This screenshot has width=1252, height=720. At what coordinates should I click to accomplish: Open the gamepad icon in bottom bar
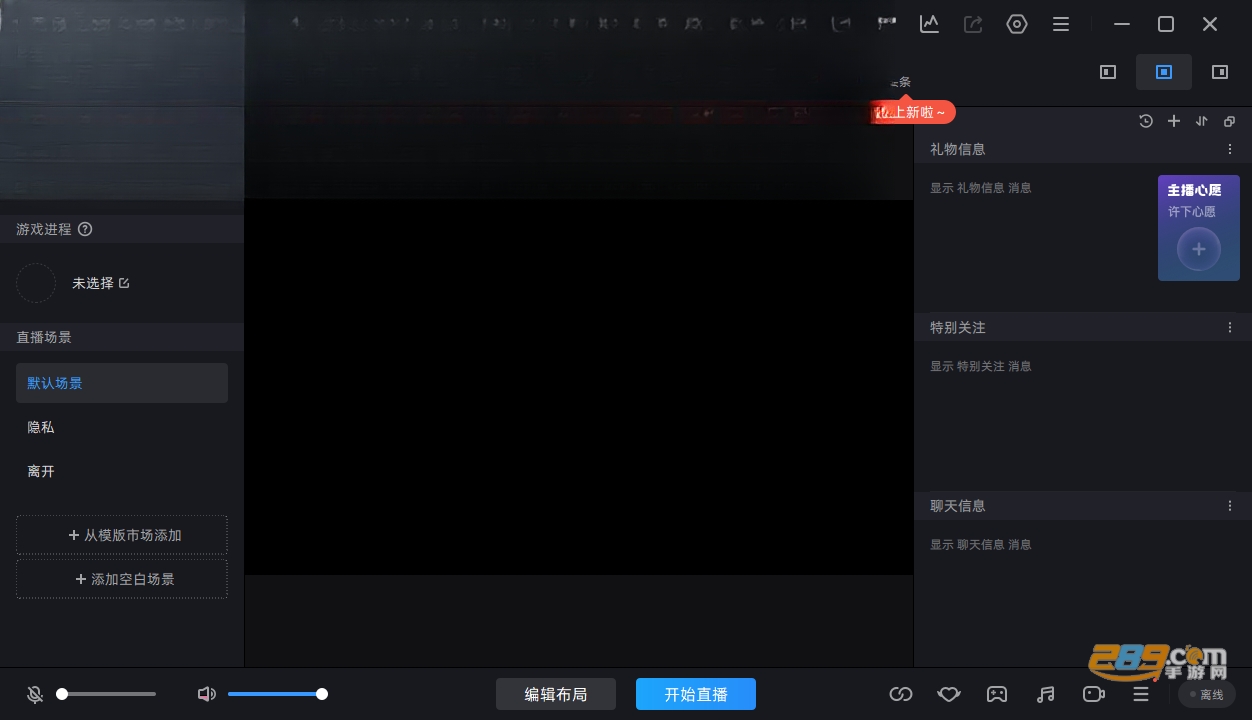click(x=997, y=694)
